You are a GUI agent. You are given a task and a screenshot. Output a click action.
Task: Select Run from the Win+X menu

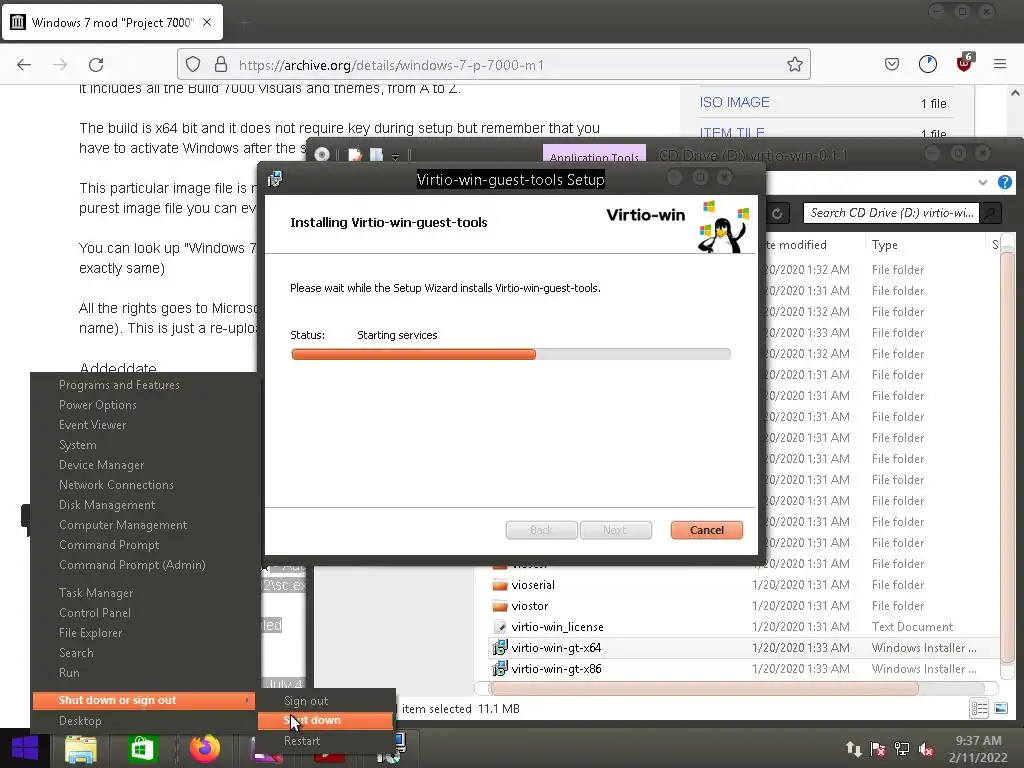[x=69, y=673]
